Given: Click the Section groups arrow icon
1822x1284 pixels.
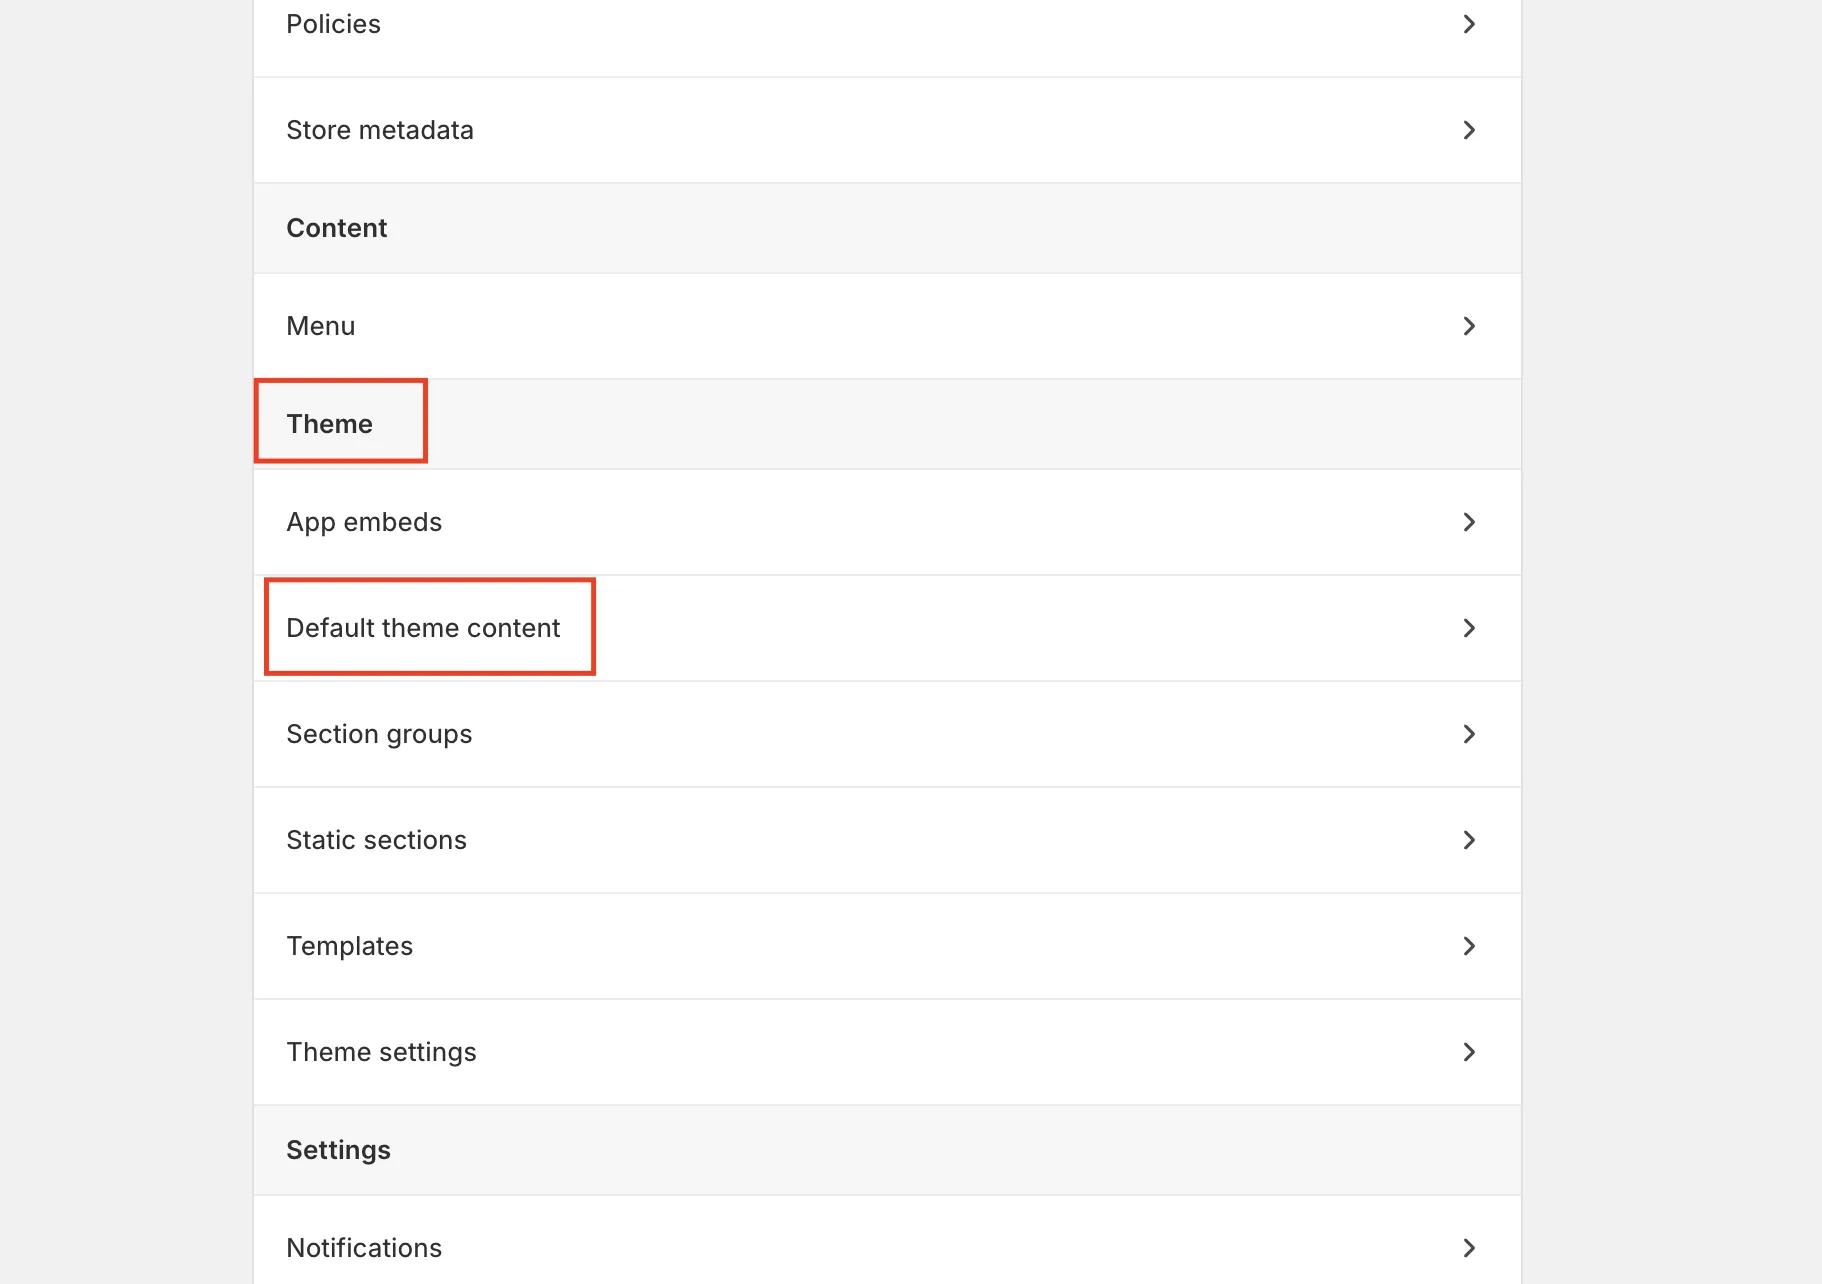Looking at the screenshot, I should coord(1469,734).
